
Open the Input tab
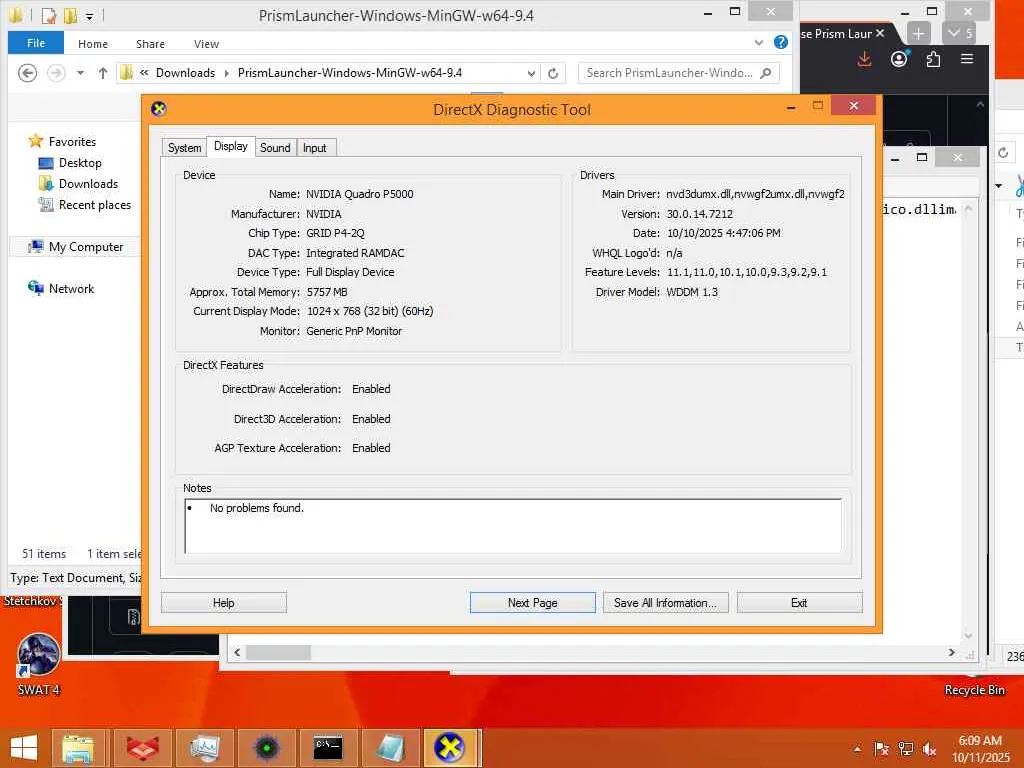pyautogui.click(x=315, y=148)
